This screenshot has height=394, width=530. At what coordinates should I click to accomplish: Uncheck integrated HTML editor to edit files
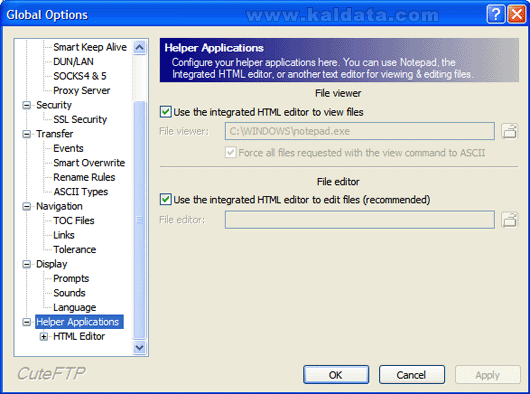click(x=166, y=199)
